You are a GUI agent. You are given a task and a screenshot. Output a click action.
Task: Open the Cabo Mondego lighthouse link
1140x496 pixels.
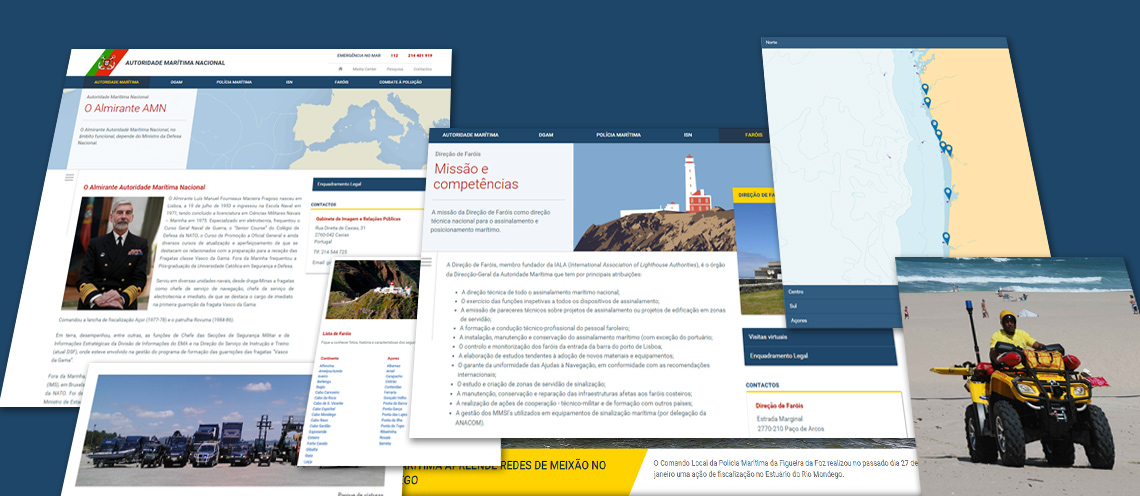point(324,415)
